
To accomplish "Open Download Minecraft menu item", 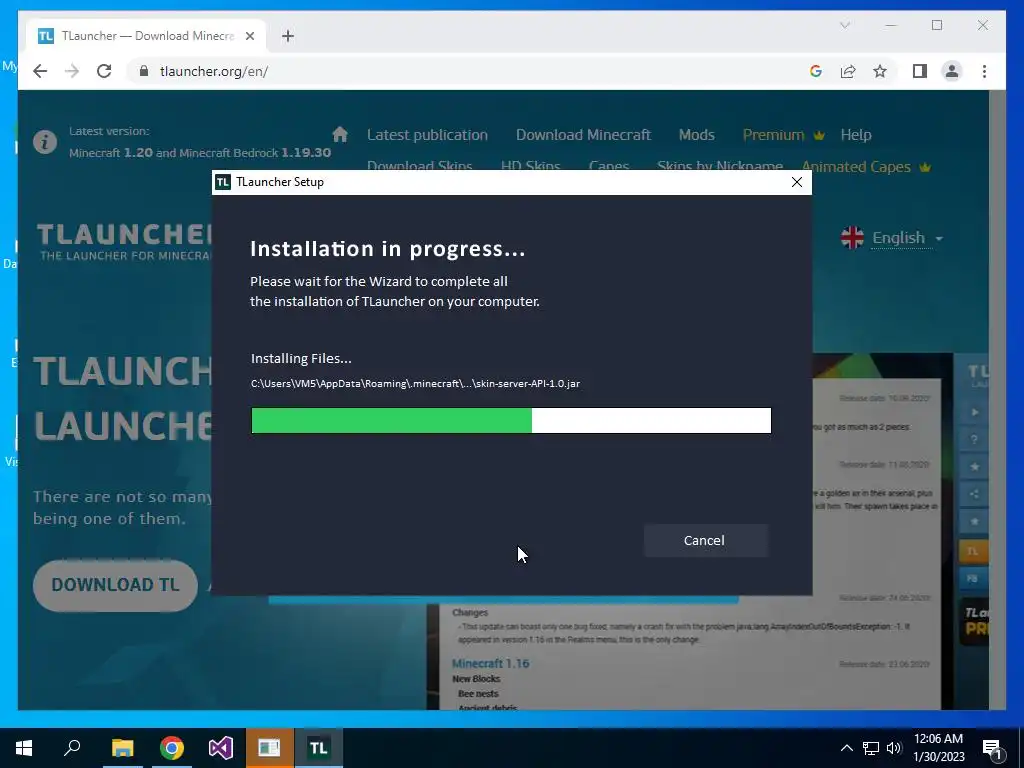I will coord(583,135).
